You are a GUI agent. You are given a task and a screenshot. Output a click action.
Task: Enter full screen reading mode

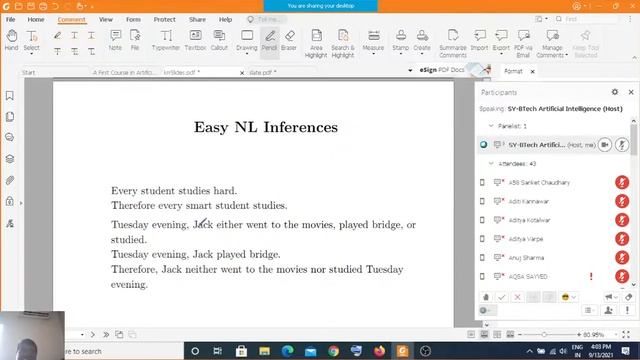click(x=626, y=335)
